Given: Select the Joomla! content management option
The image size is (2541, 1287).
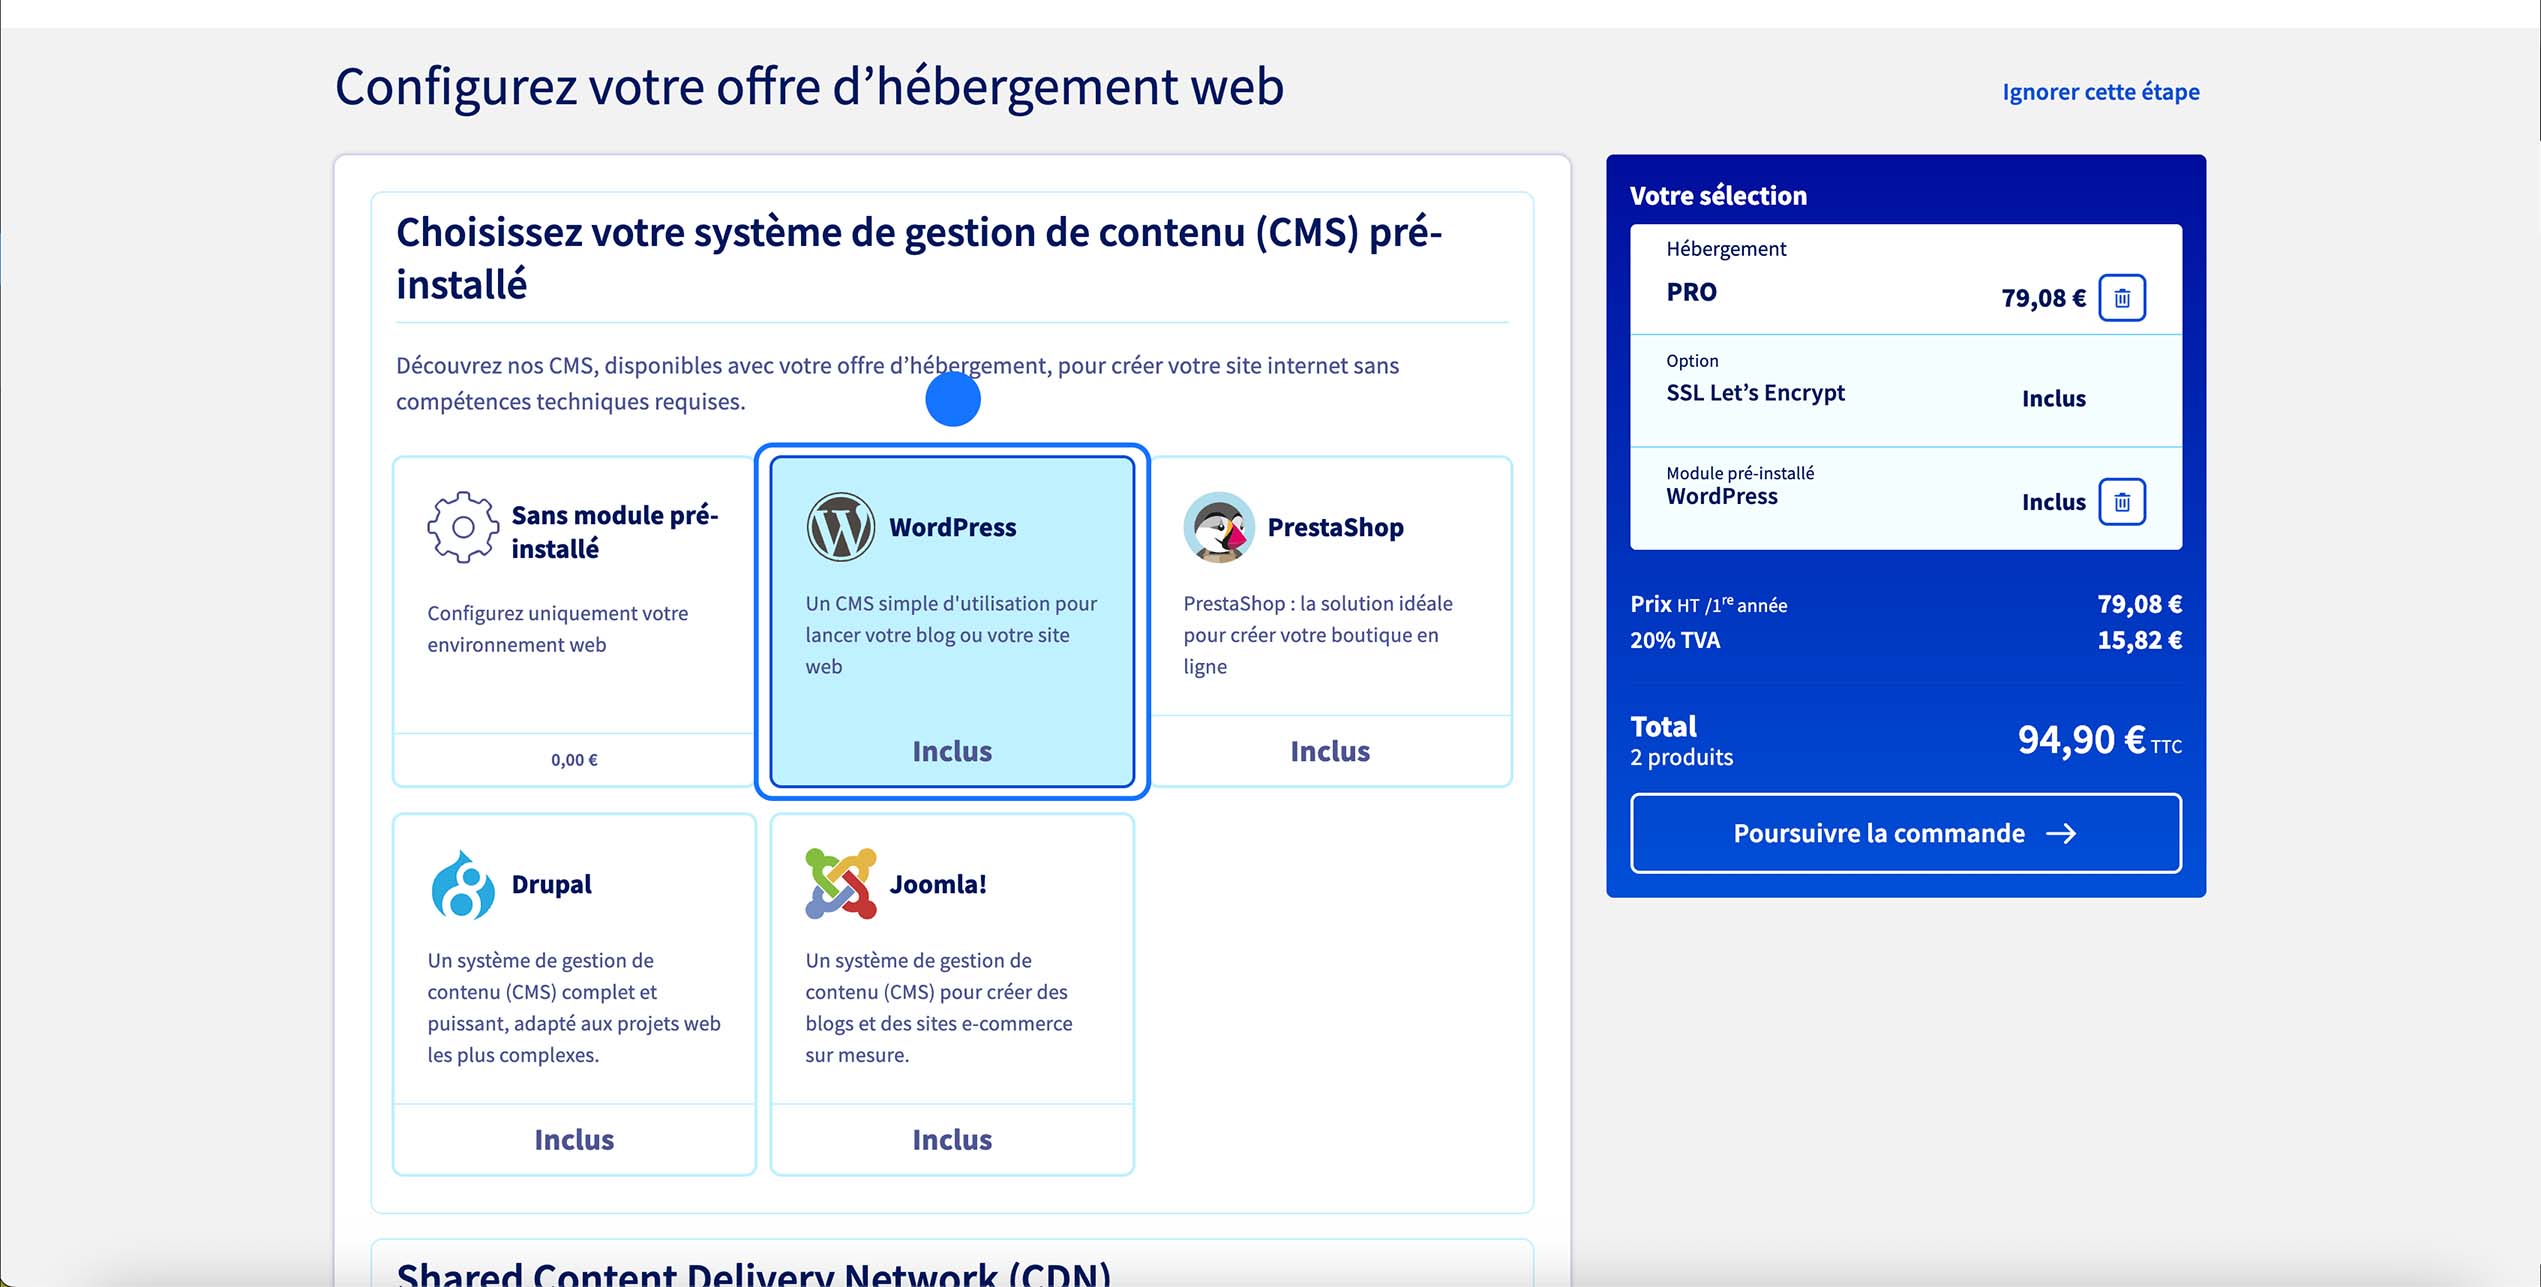Looking at the screenshot, I should (951, 990).
